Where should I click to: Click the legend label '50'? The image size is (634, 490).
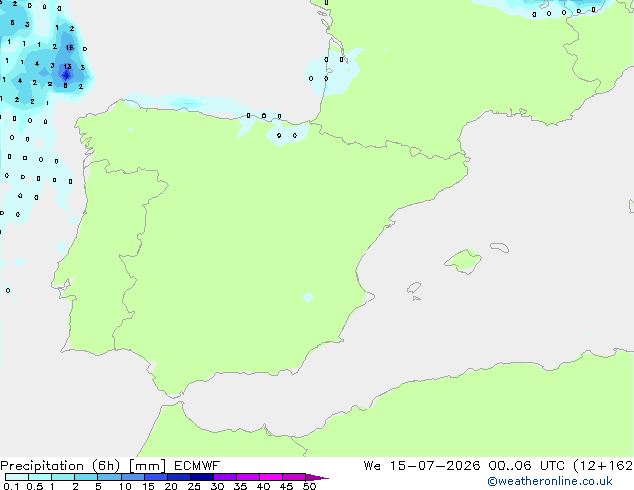pos(309,486)
